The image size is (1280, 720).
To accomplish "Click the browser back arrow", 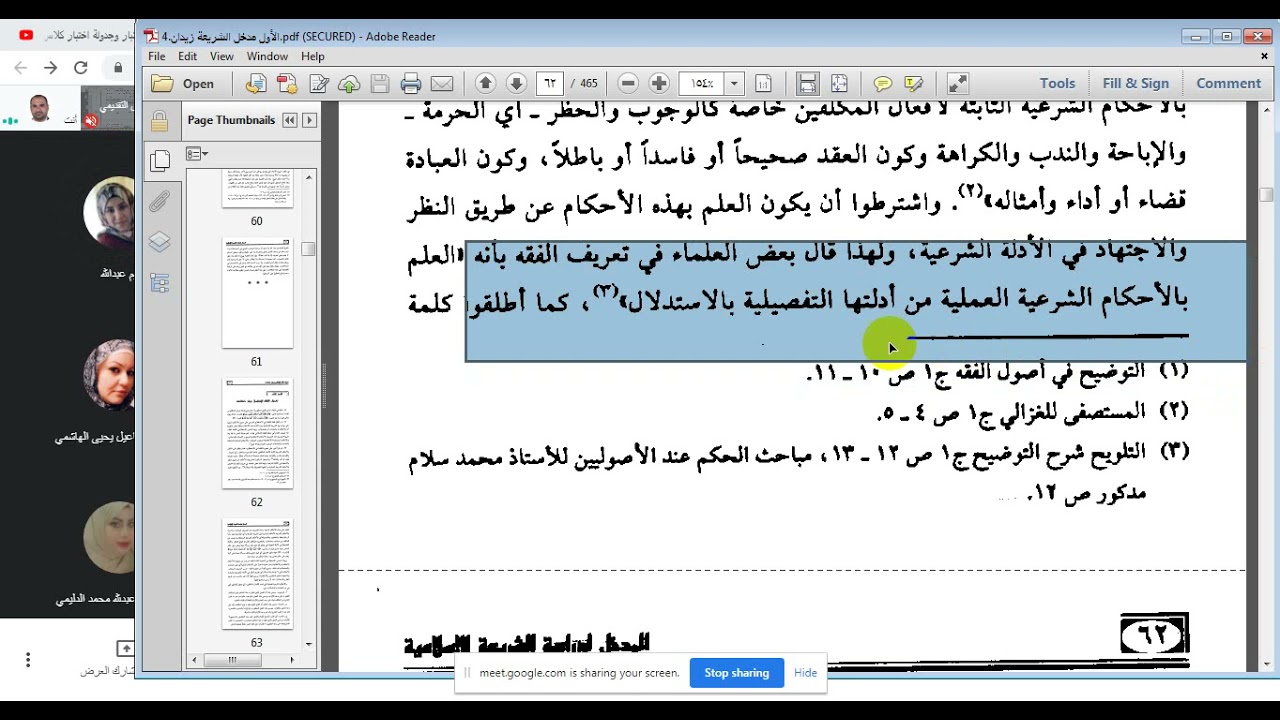I will 20,68.
